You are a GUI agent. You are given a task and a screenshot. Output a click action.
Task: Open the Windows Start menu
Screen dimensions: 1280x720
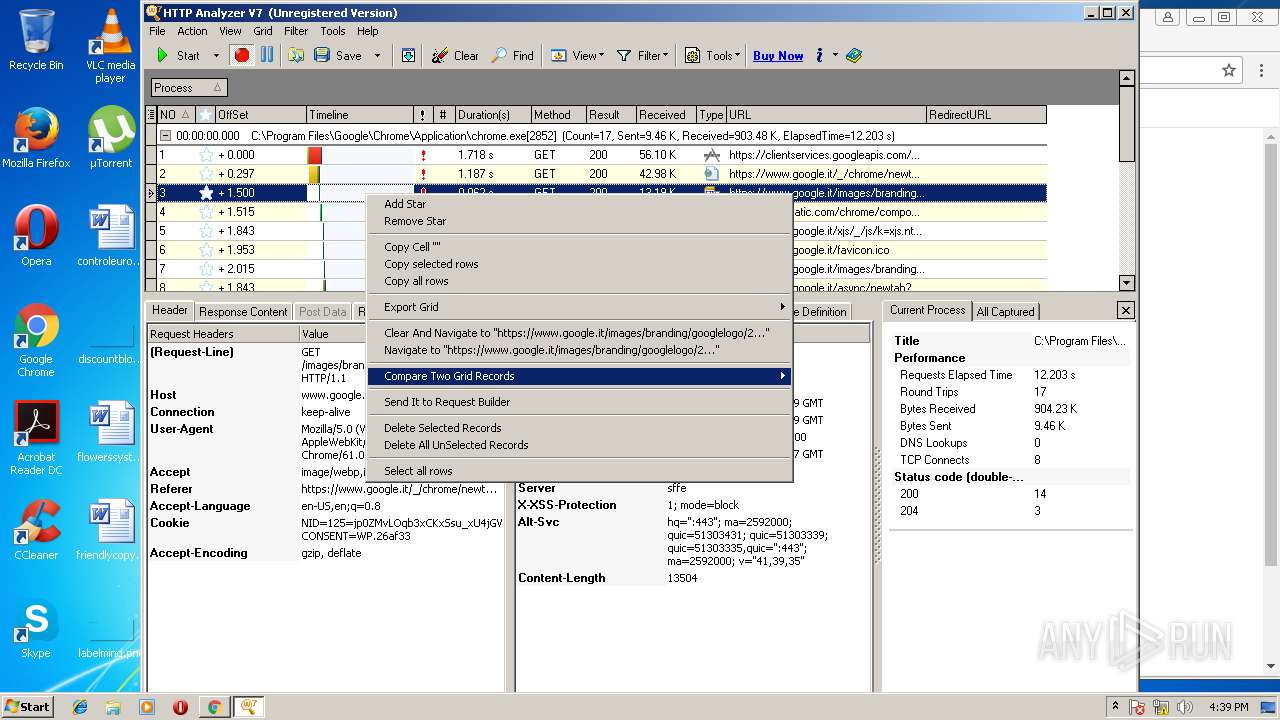pos(28,707)
